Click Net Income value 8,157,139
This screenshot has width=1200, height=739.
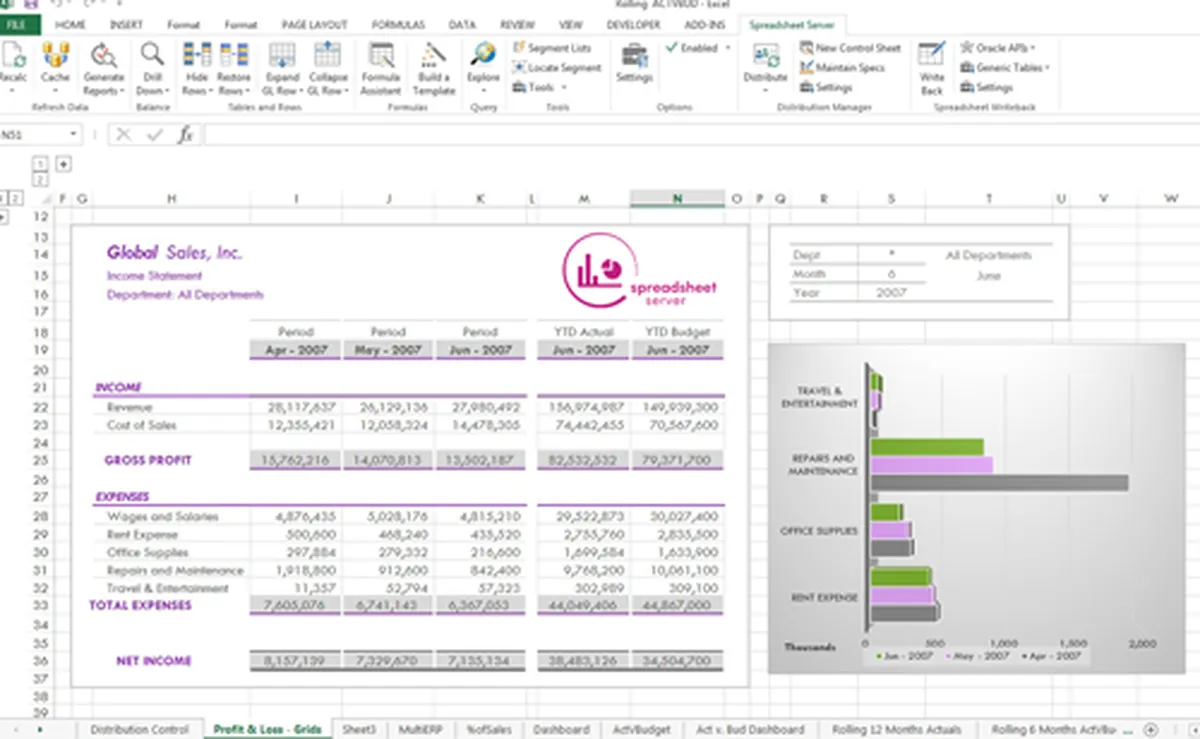pos(294,661)
